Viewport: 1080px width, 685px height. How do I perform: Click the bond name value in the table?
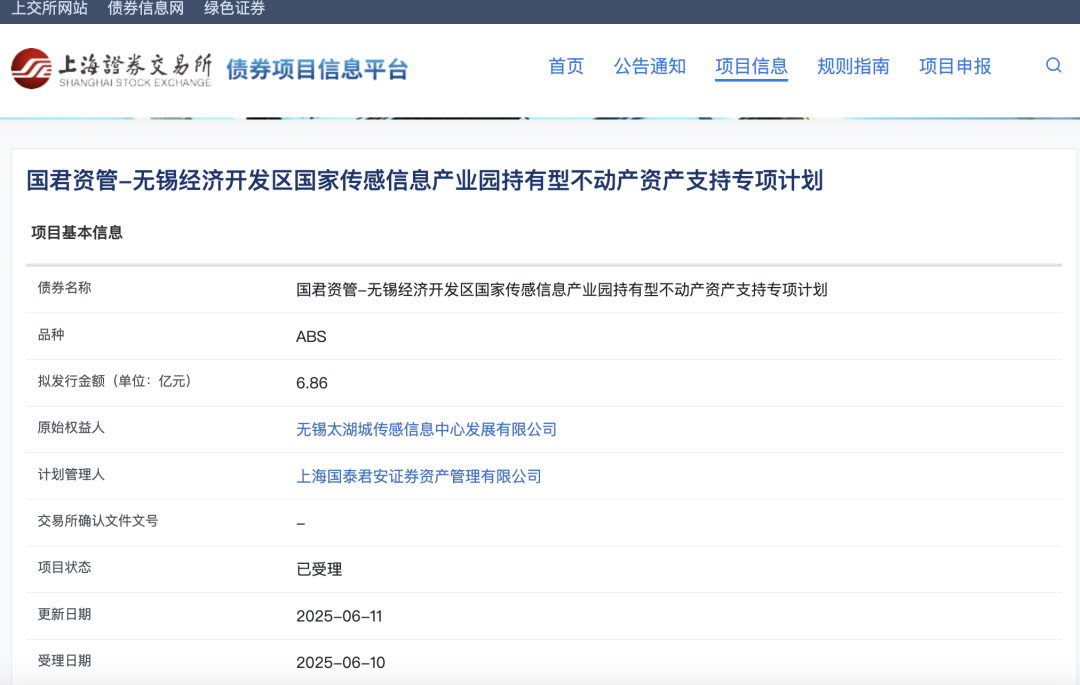(561, 290)
